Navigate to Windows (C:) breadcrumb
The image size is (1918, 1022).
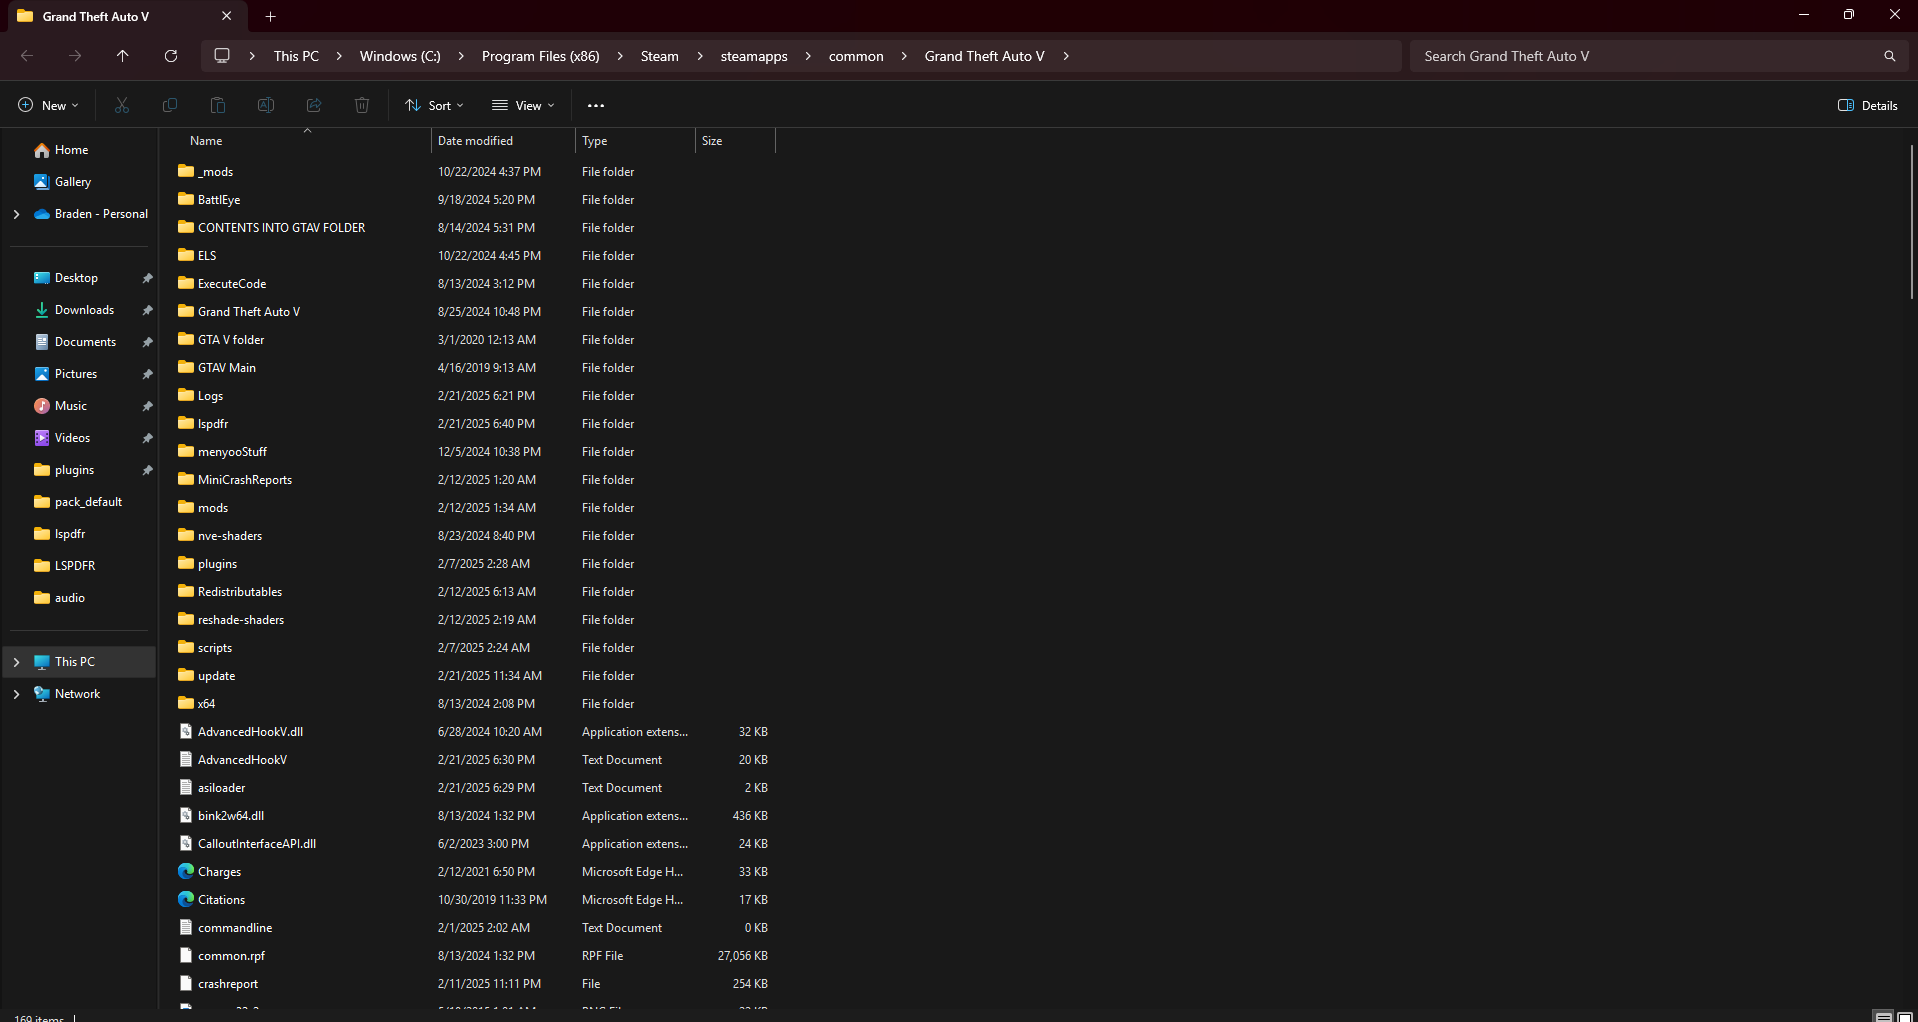pyautogui.click(x=400, y=56)
